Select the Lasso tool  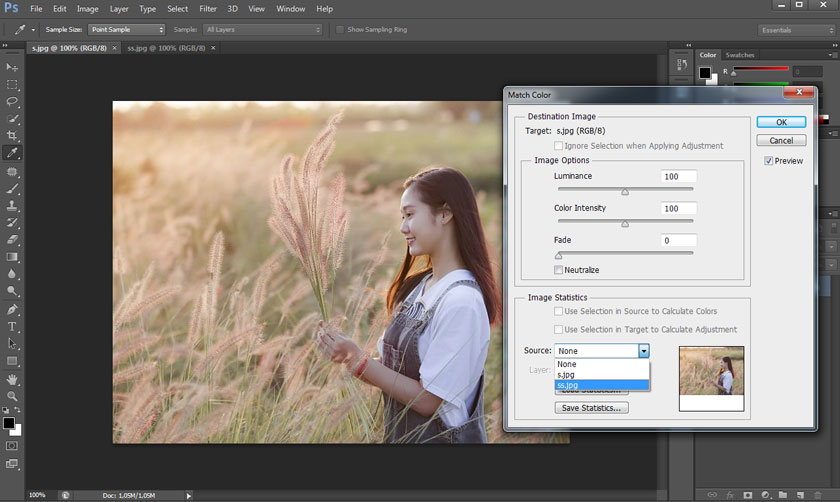[x=12, y=101]
